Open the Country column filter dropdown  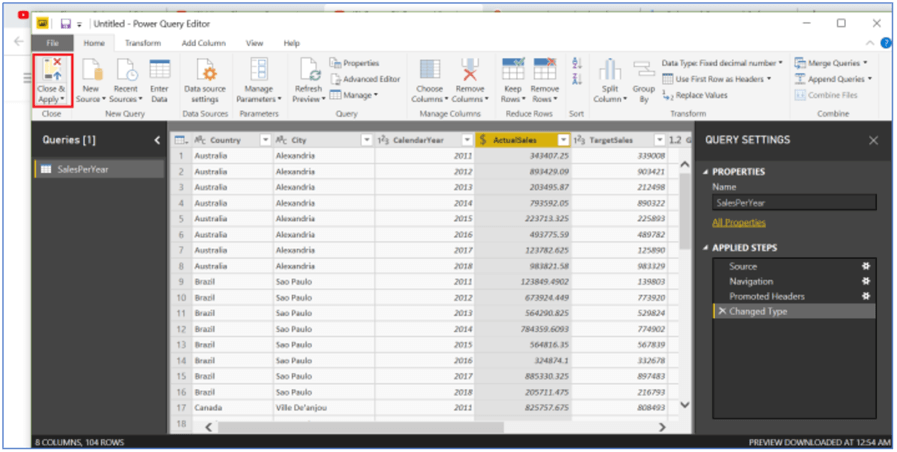pyautogui.click(x=264, y=141)
